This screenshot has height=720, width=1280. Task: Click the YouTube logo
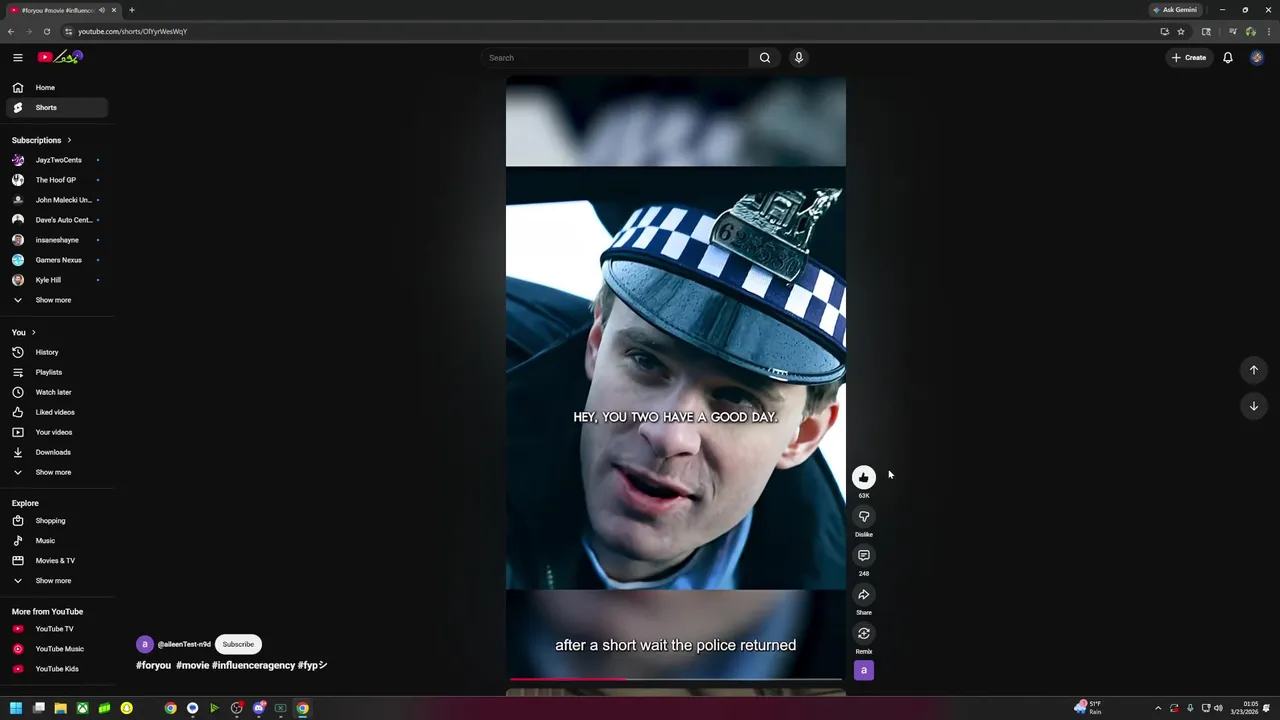(x=60, y=57)
